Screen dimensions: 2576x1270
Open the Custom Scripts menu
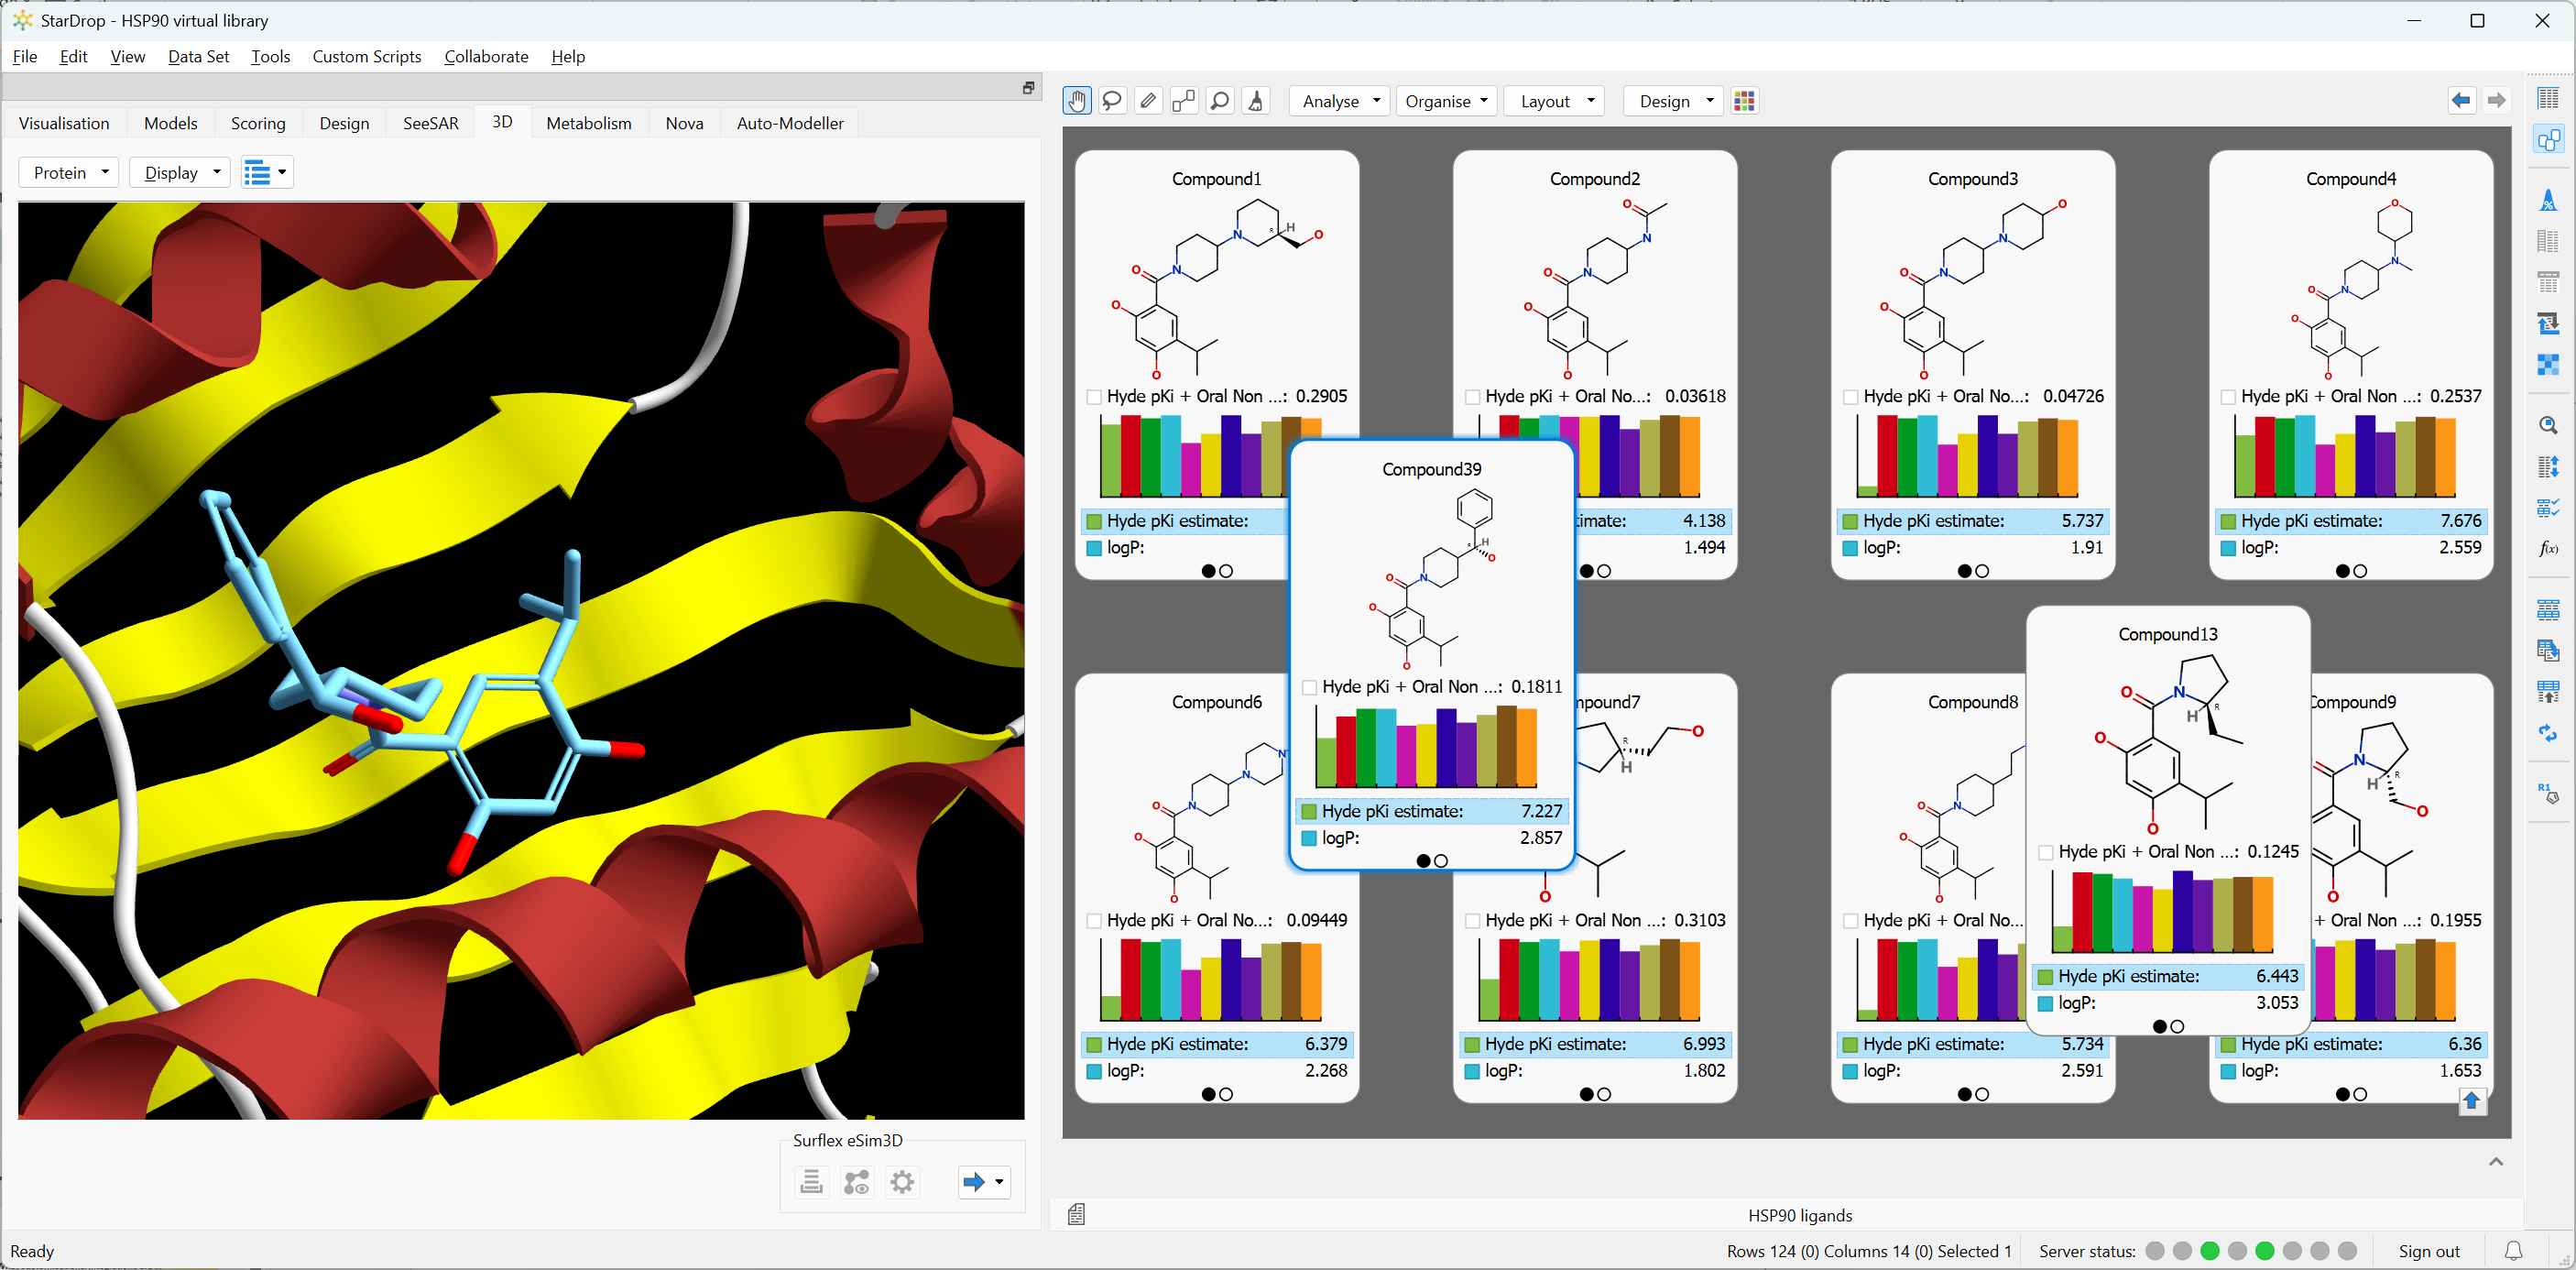coord(367,56)
